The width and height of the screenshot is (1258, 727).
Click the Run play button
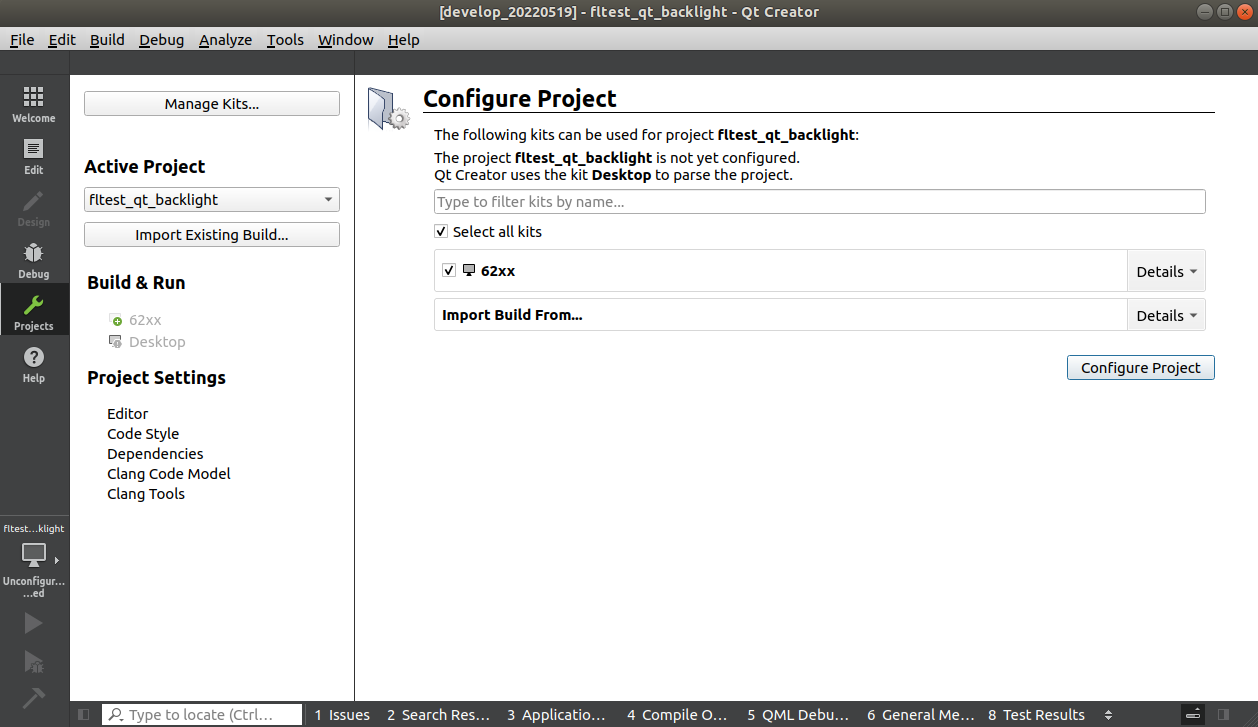33,623
